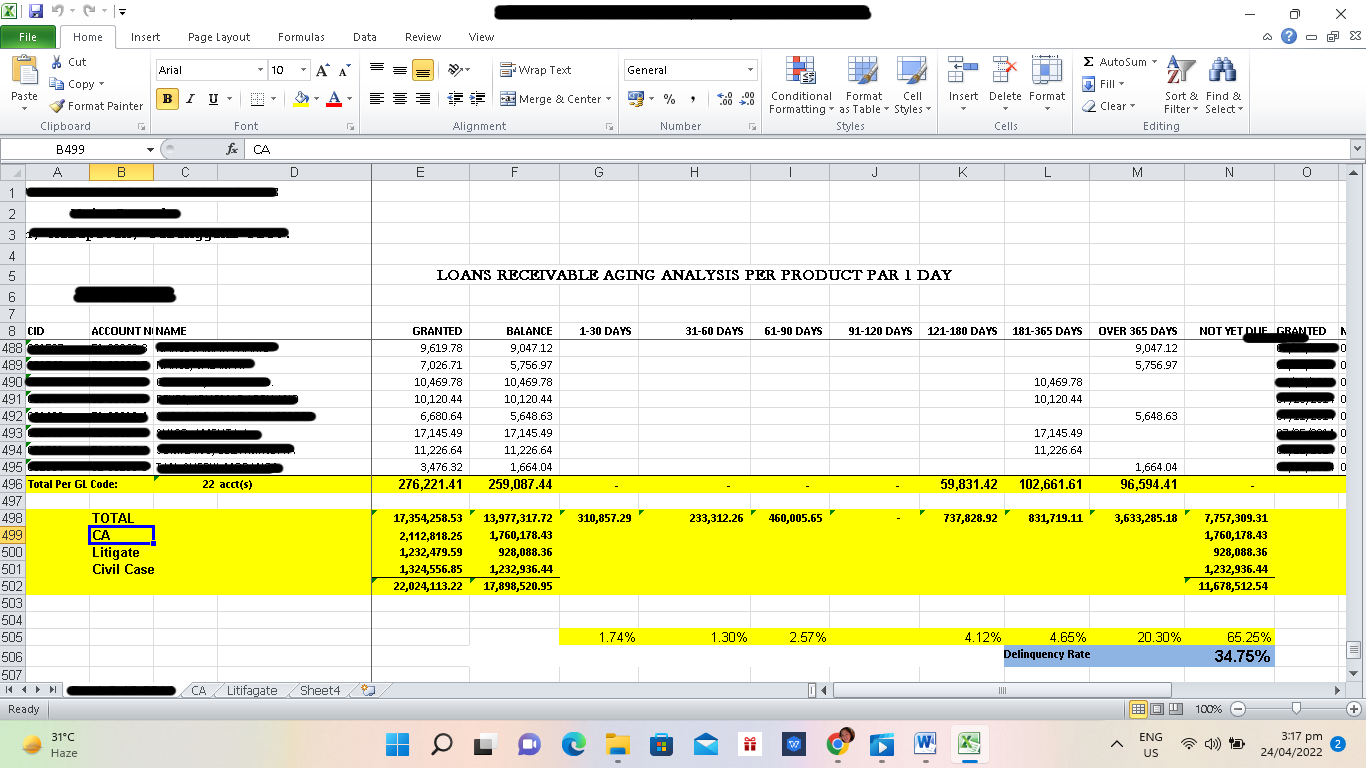Toggle Bottom Align vertical alignment
The image size is (1366, 768).
click(x=423, y=70)
